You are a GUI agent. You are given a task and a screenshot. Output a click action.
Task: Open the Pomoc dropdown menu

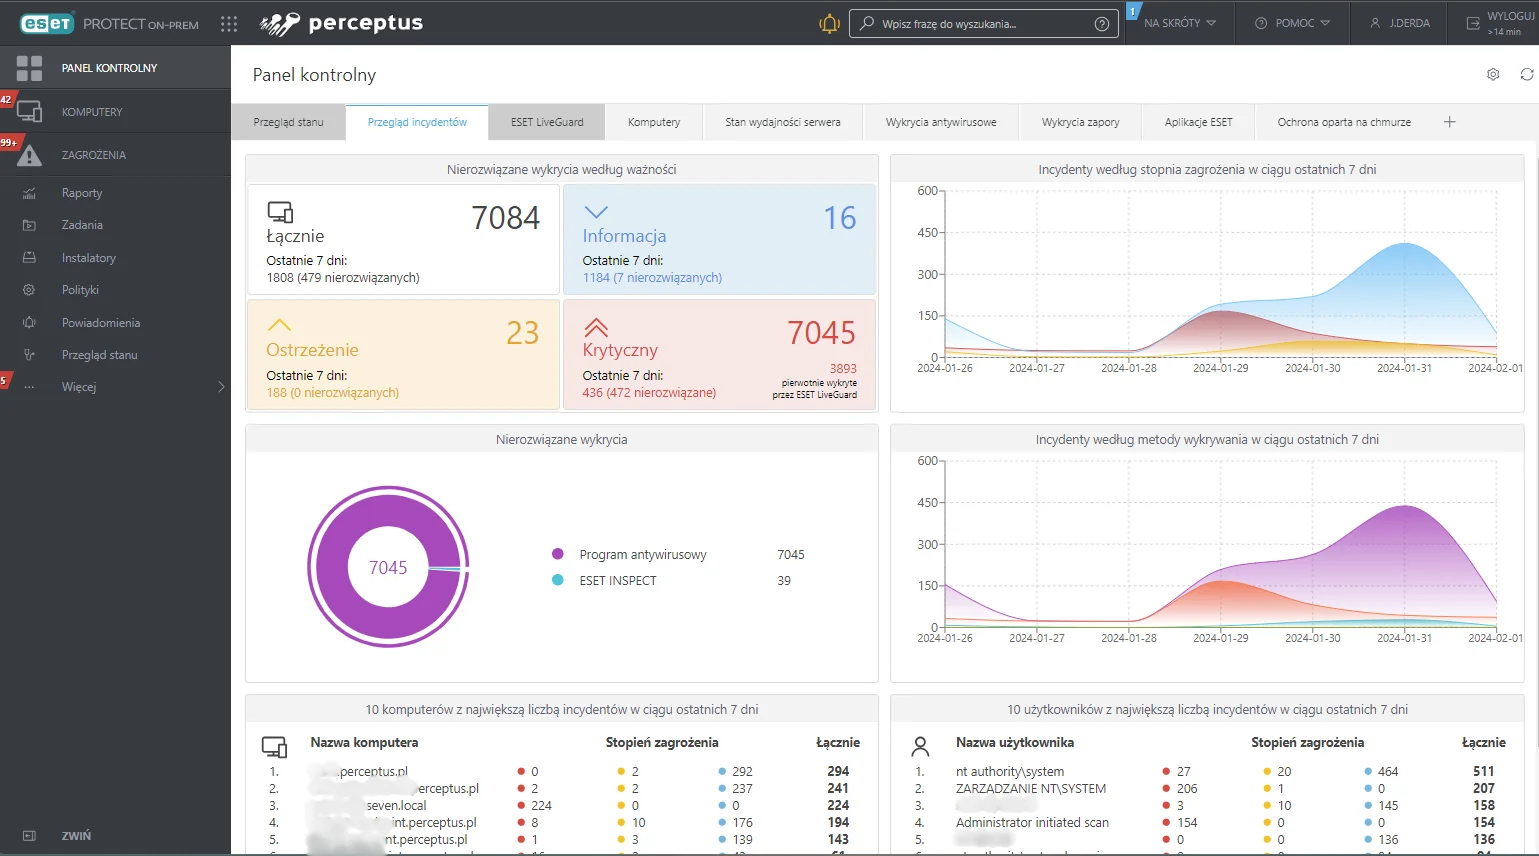point(1293,23)
